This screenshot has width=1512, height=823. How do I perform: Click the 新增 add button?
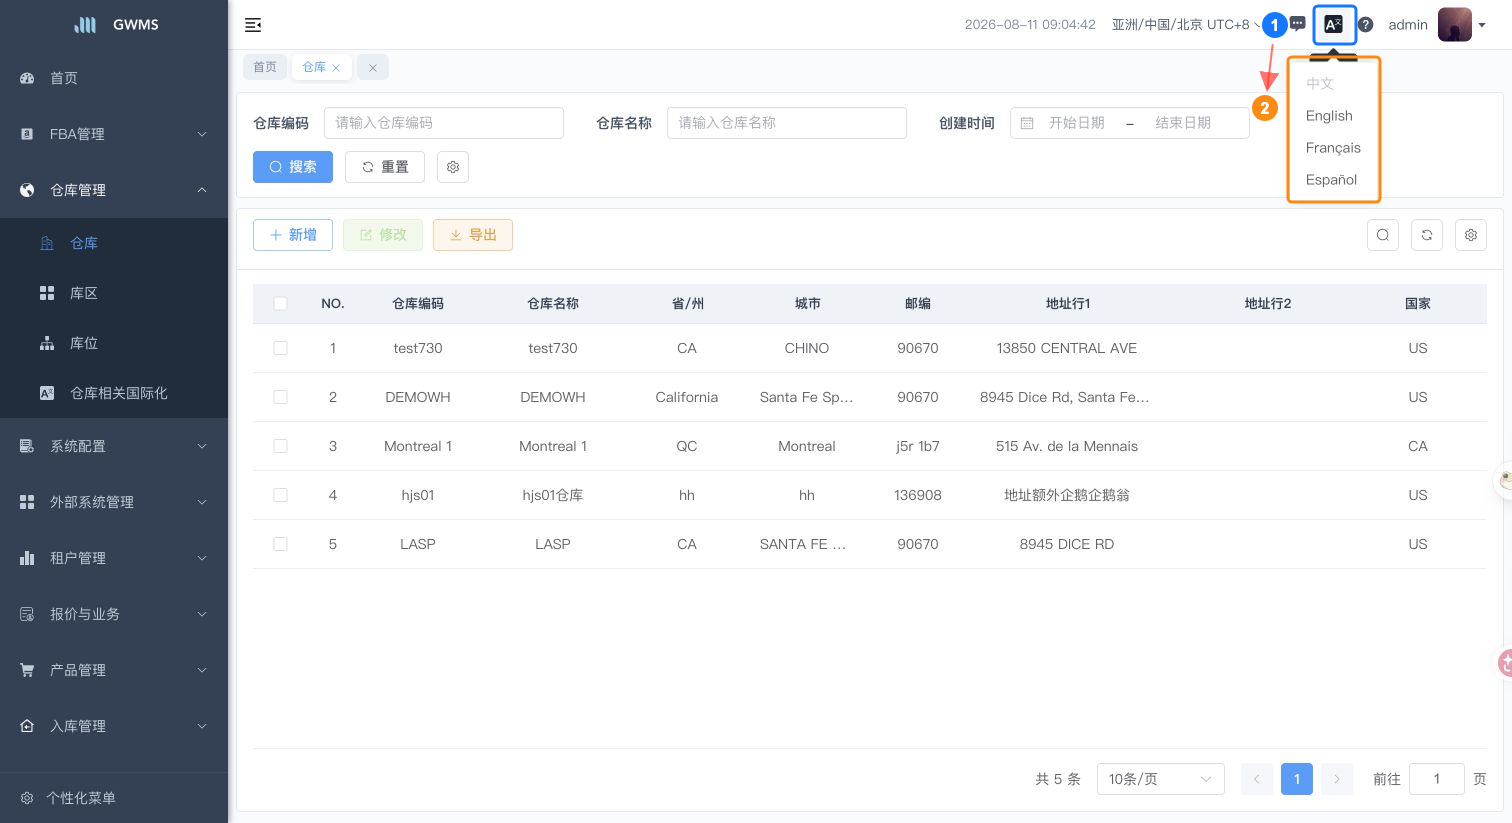click(x=293, y=235)
